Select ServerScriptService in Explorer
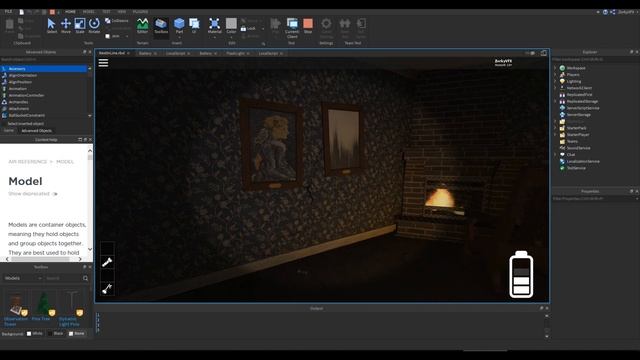This screenshot has height=360, width=640. 582,108
